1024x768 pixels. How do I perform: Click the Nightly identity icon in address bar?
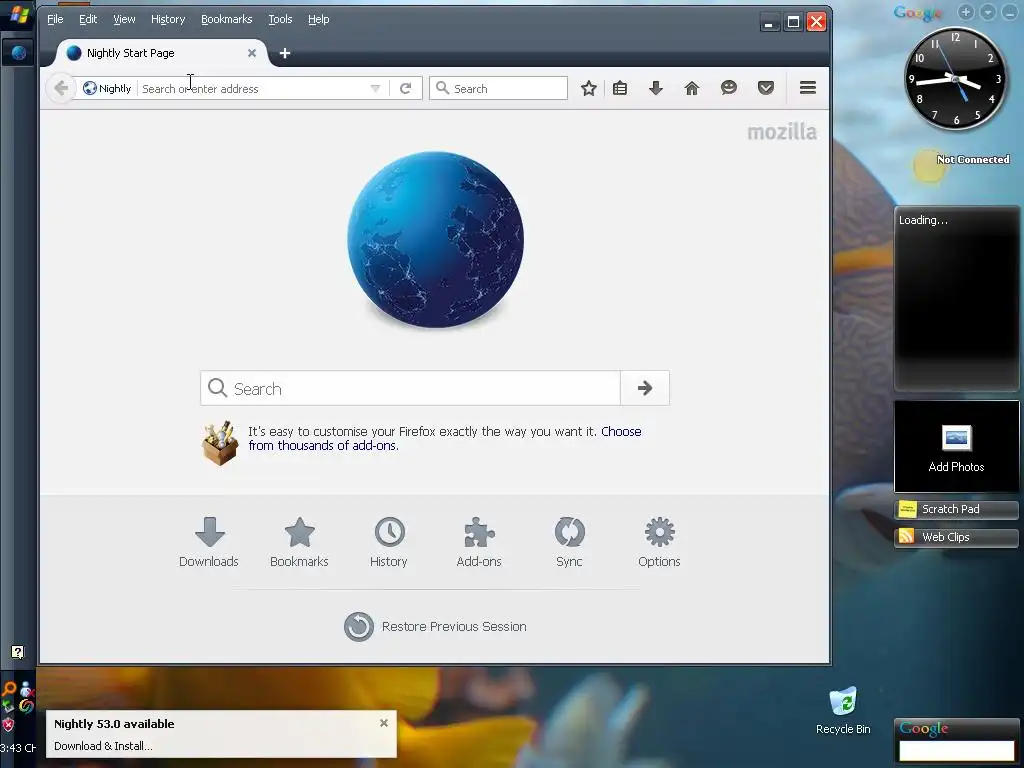tap(90, 88)
